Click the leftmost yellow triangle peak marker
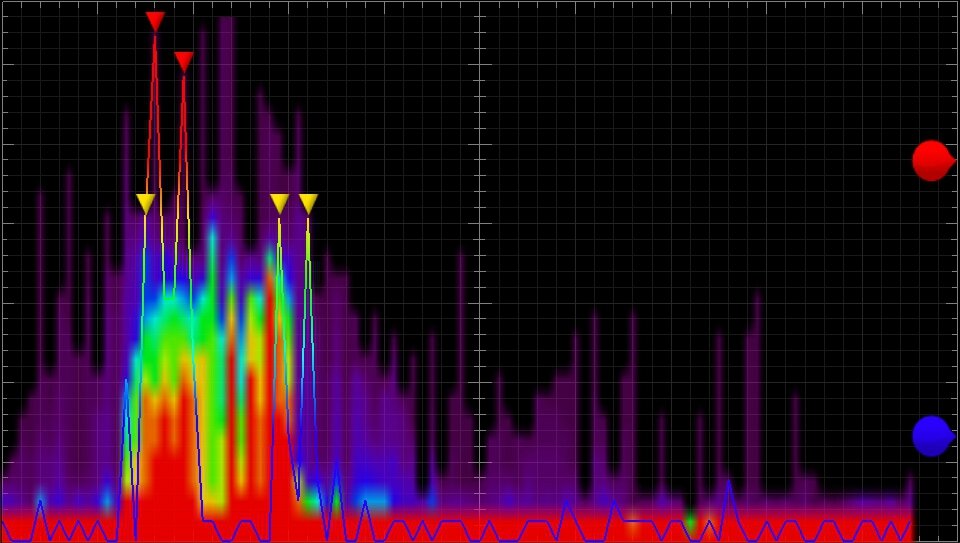 [145, 204]
